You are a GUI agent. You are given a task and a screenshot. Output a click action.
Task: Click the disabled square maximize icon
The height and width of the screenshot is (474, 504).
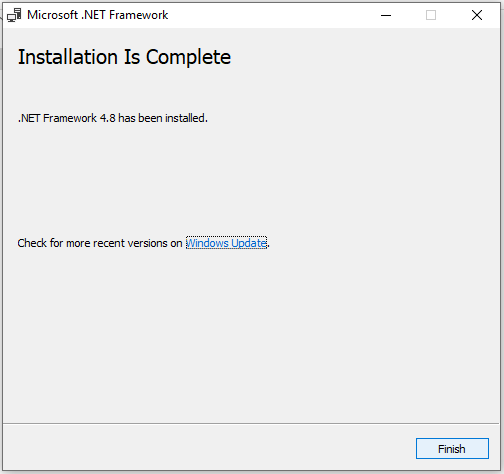pyautogui.click(x=431, y=15)
